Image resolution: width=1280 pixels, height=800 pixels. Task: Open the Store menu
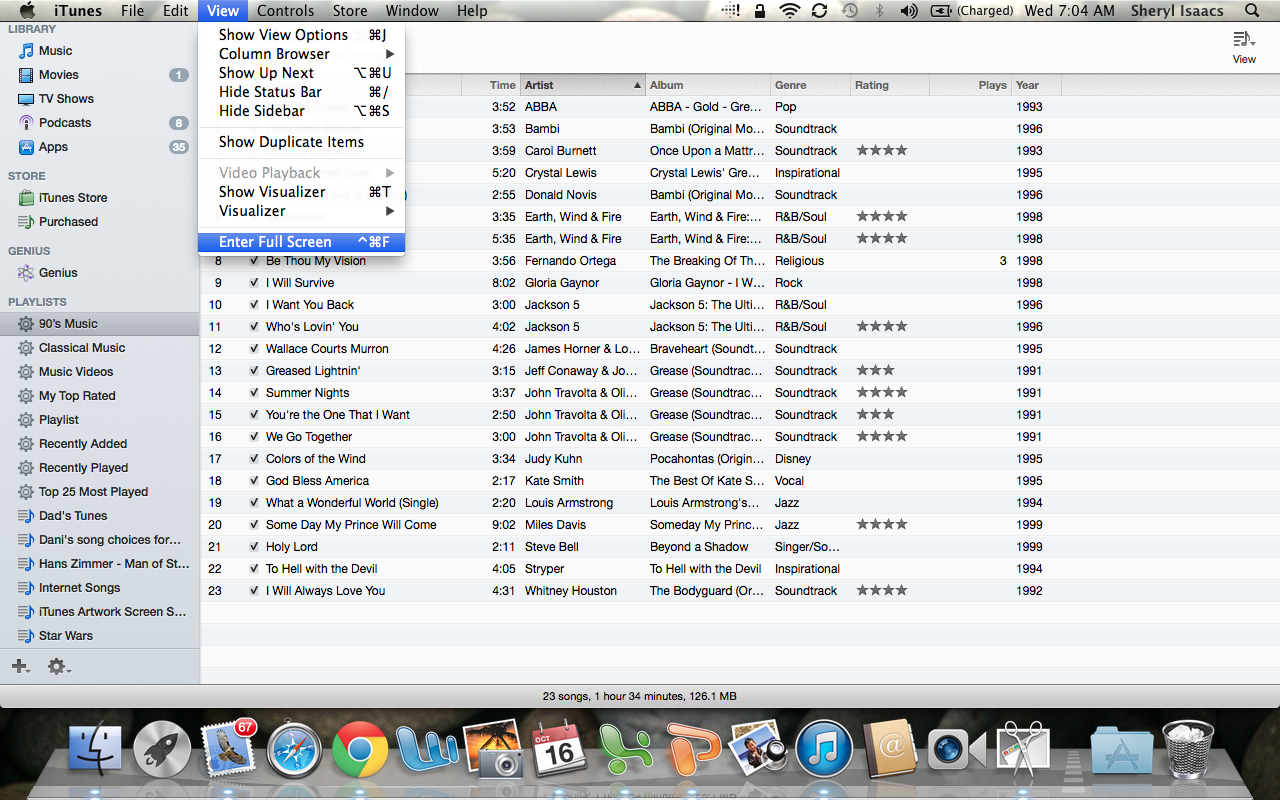point(349,11)
